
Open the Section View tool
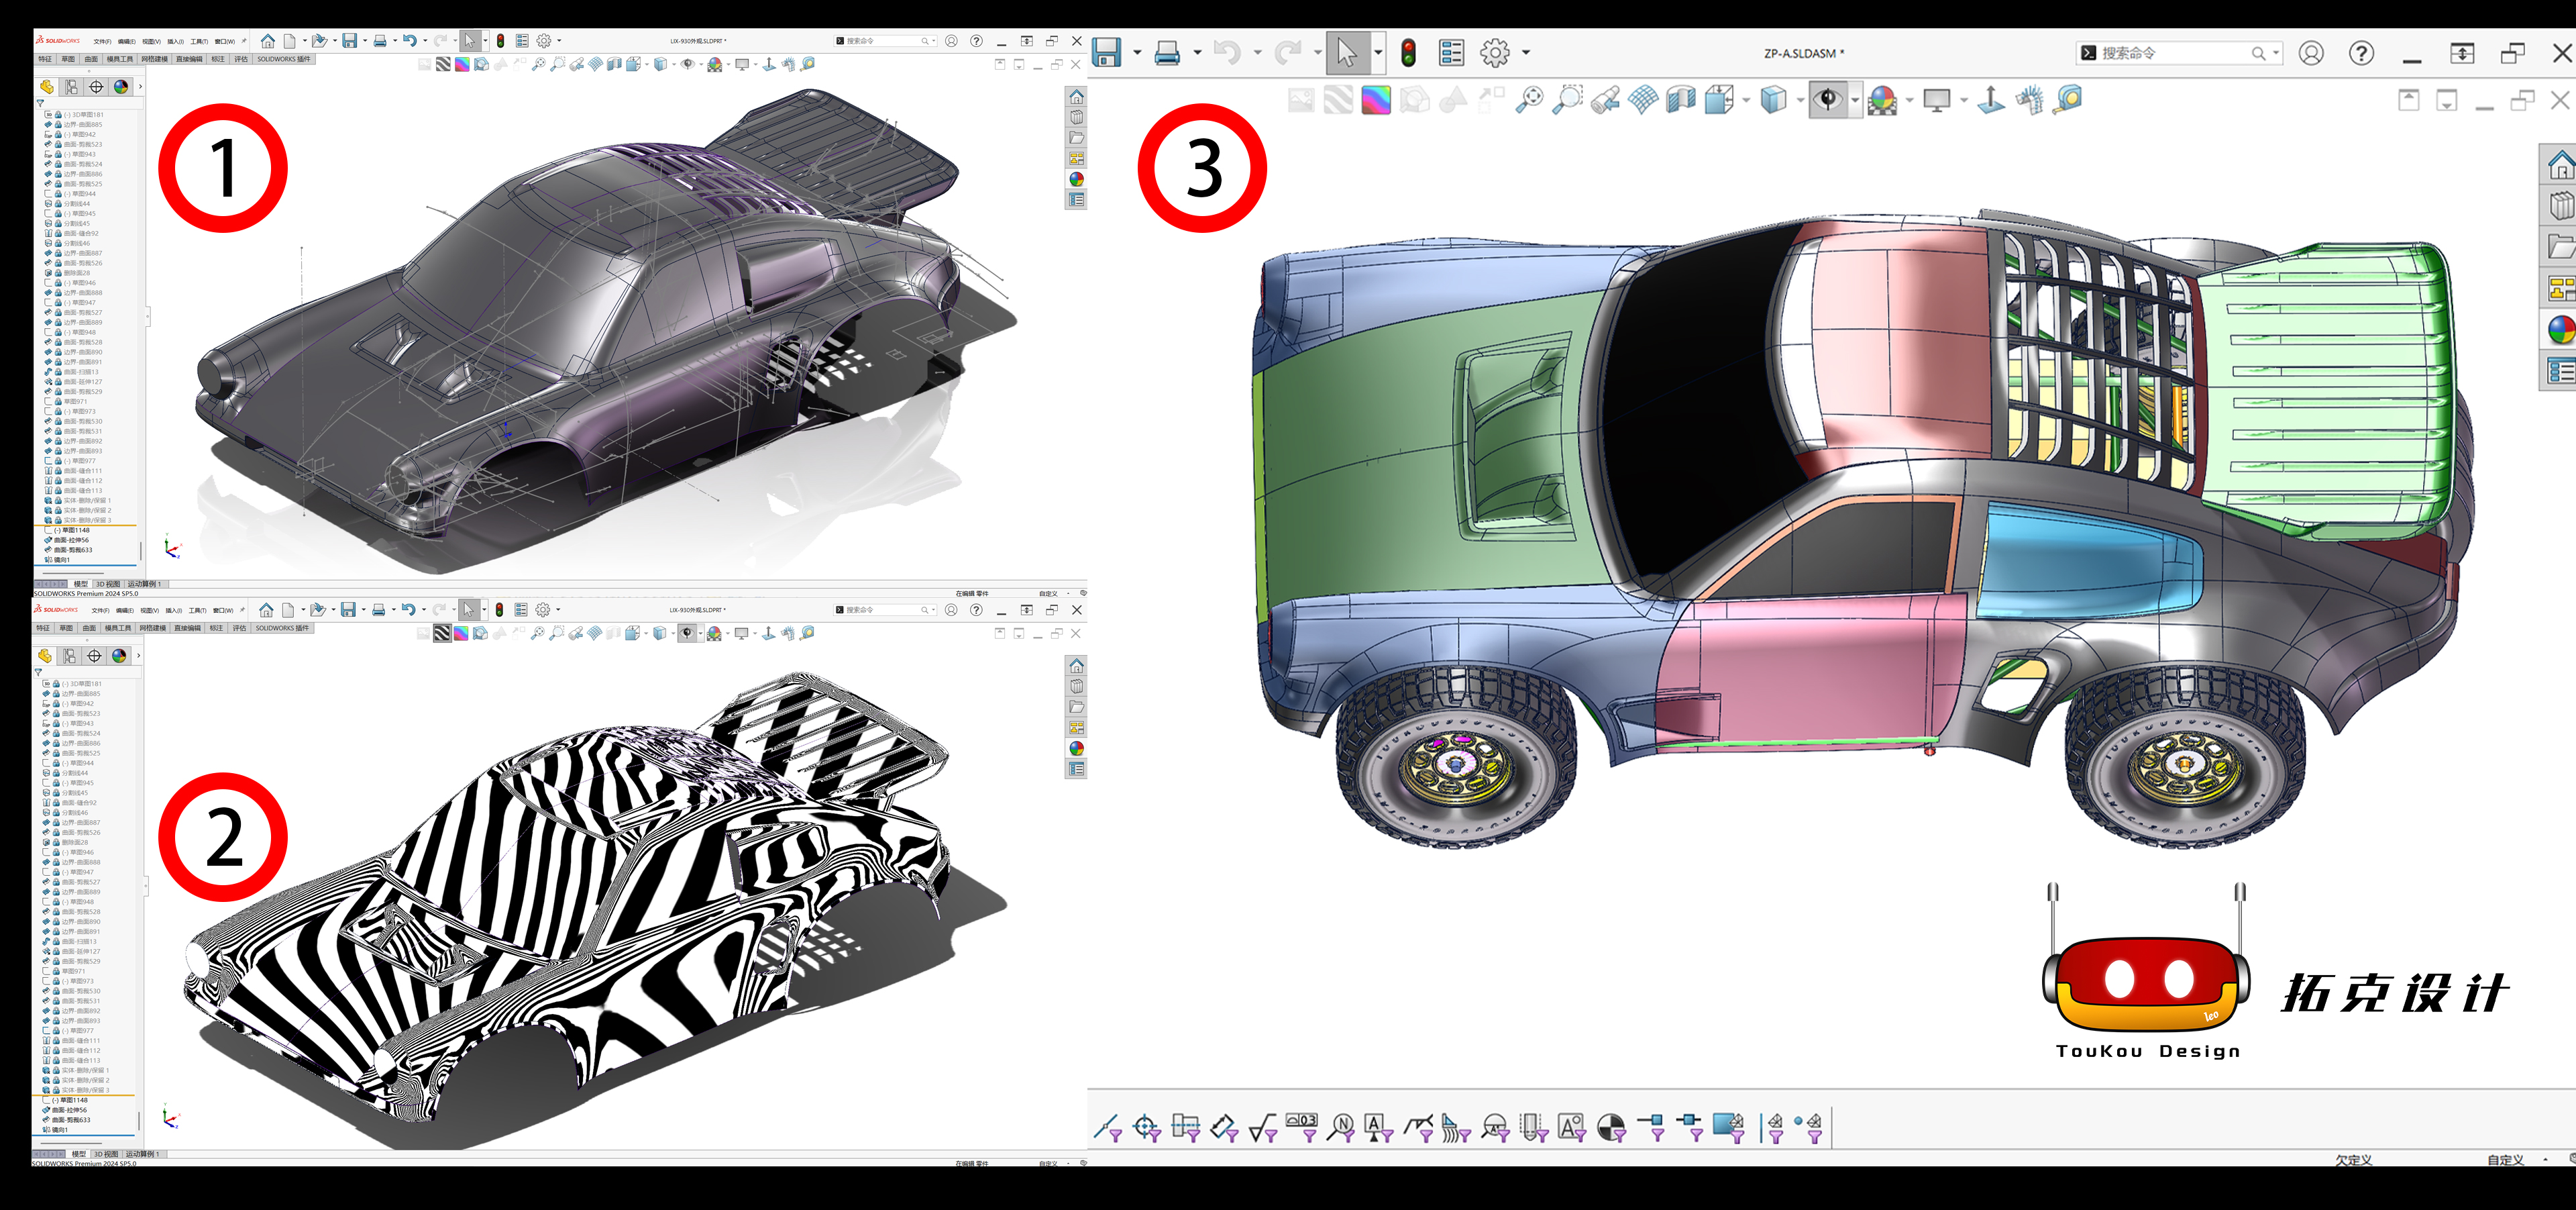[x=1683, y=100]
